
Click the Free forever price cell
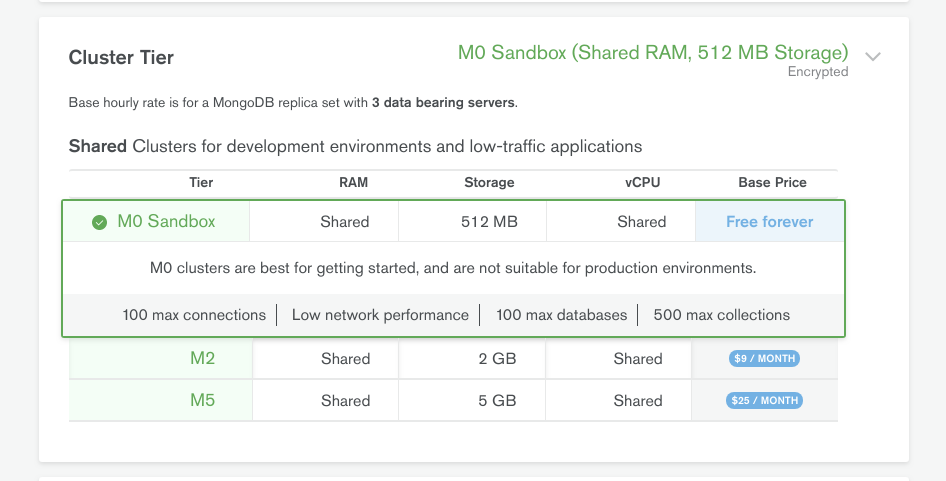coord(769,222)
